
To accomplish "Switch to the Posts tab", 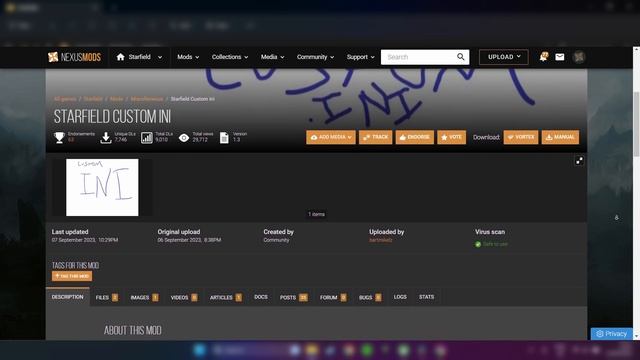I will tap(294, 297).
